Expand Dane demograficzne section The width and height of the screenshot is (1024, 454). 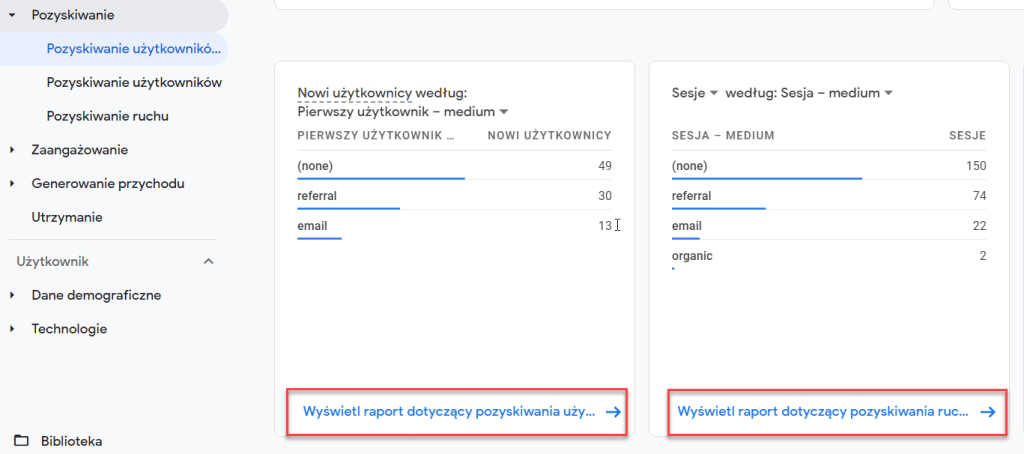tap(12, 295)
